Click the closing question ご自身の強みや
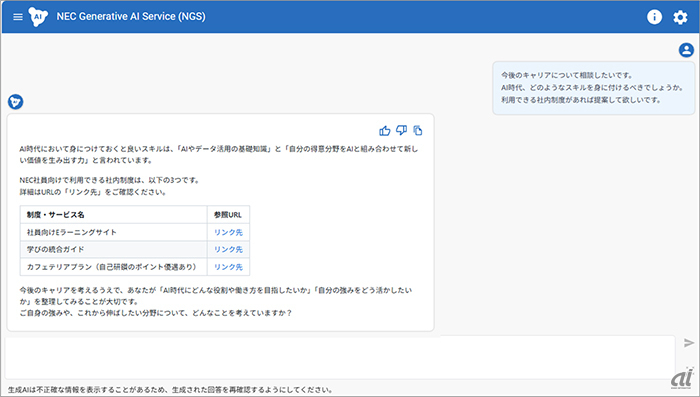Image resolution: width=700 pixels, height=397 pixels. click(156, 313)
